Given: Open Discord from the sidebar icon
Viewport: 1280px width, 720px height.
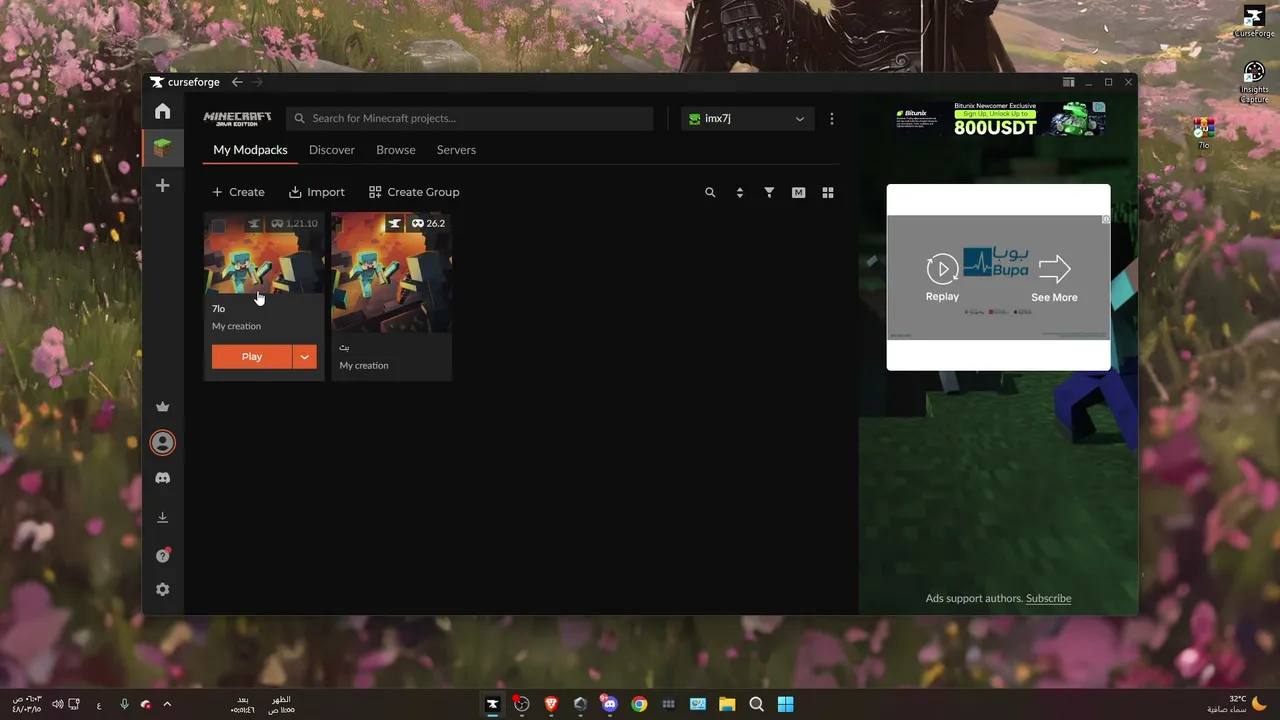Looking at the screenshot, I should coord(162,478).
